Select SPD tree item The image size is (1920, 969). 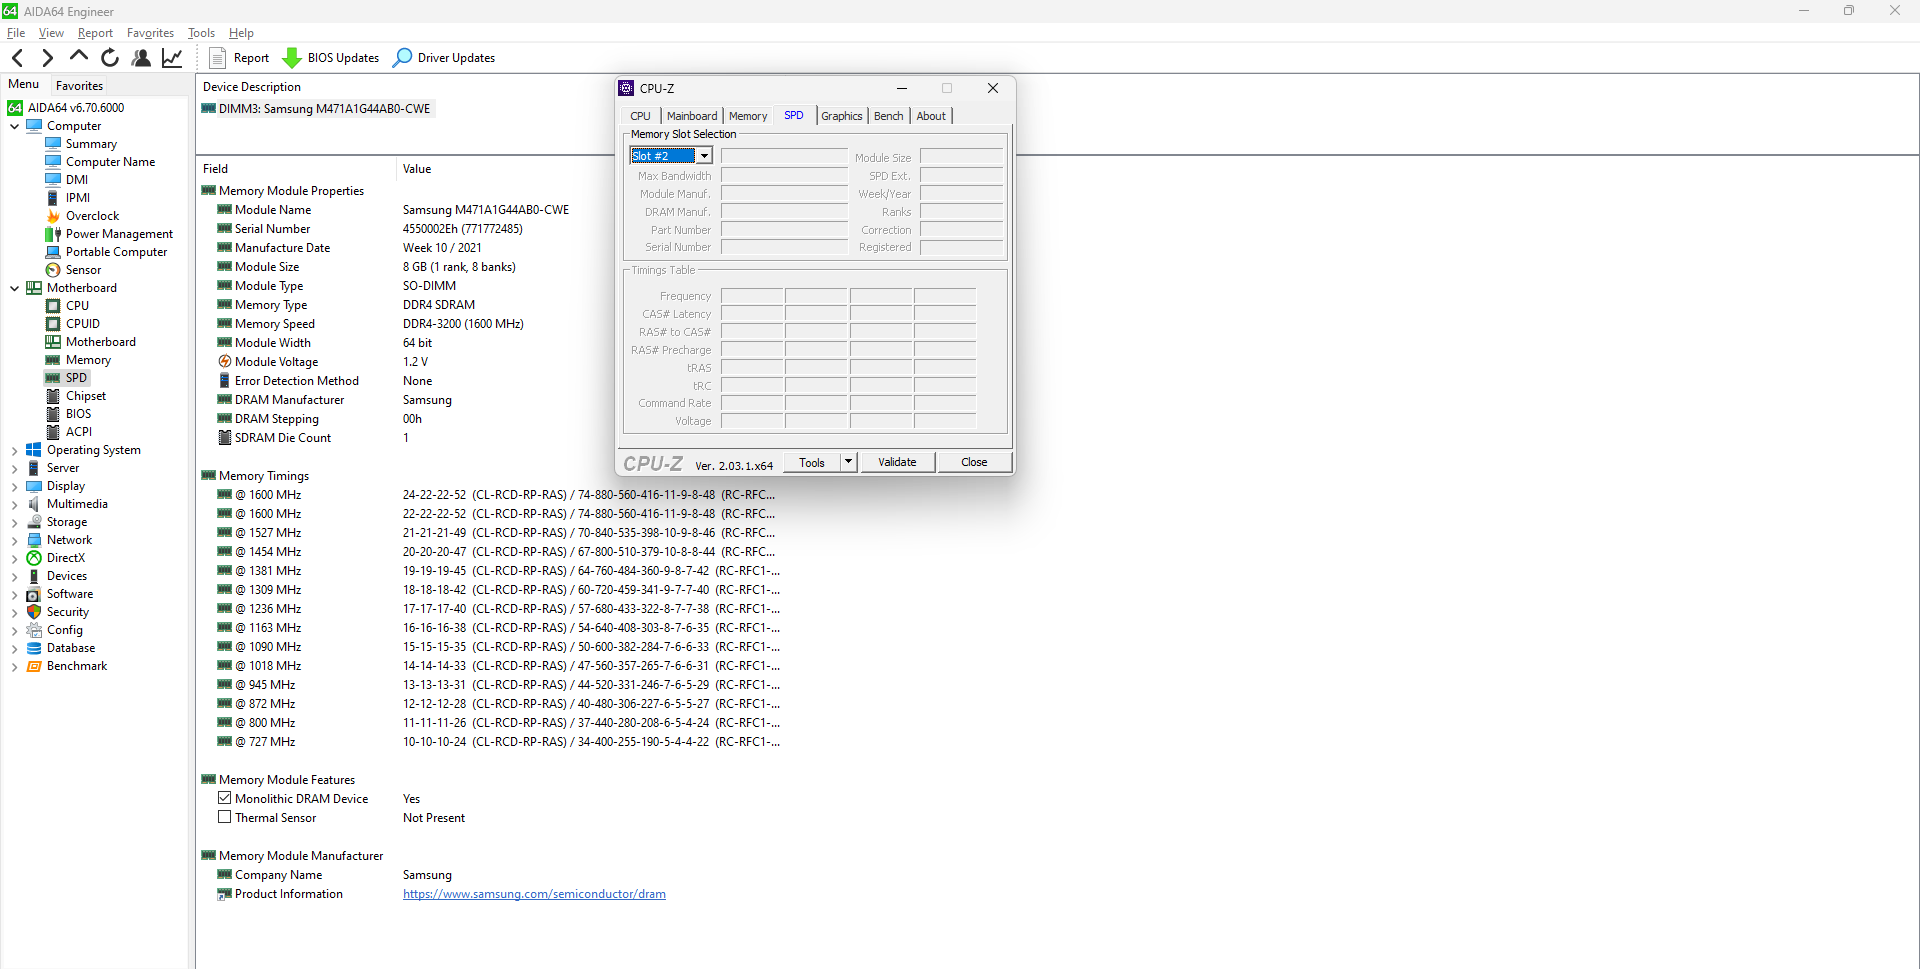(76, 378)
